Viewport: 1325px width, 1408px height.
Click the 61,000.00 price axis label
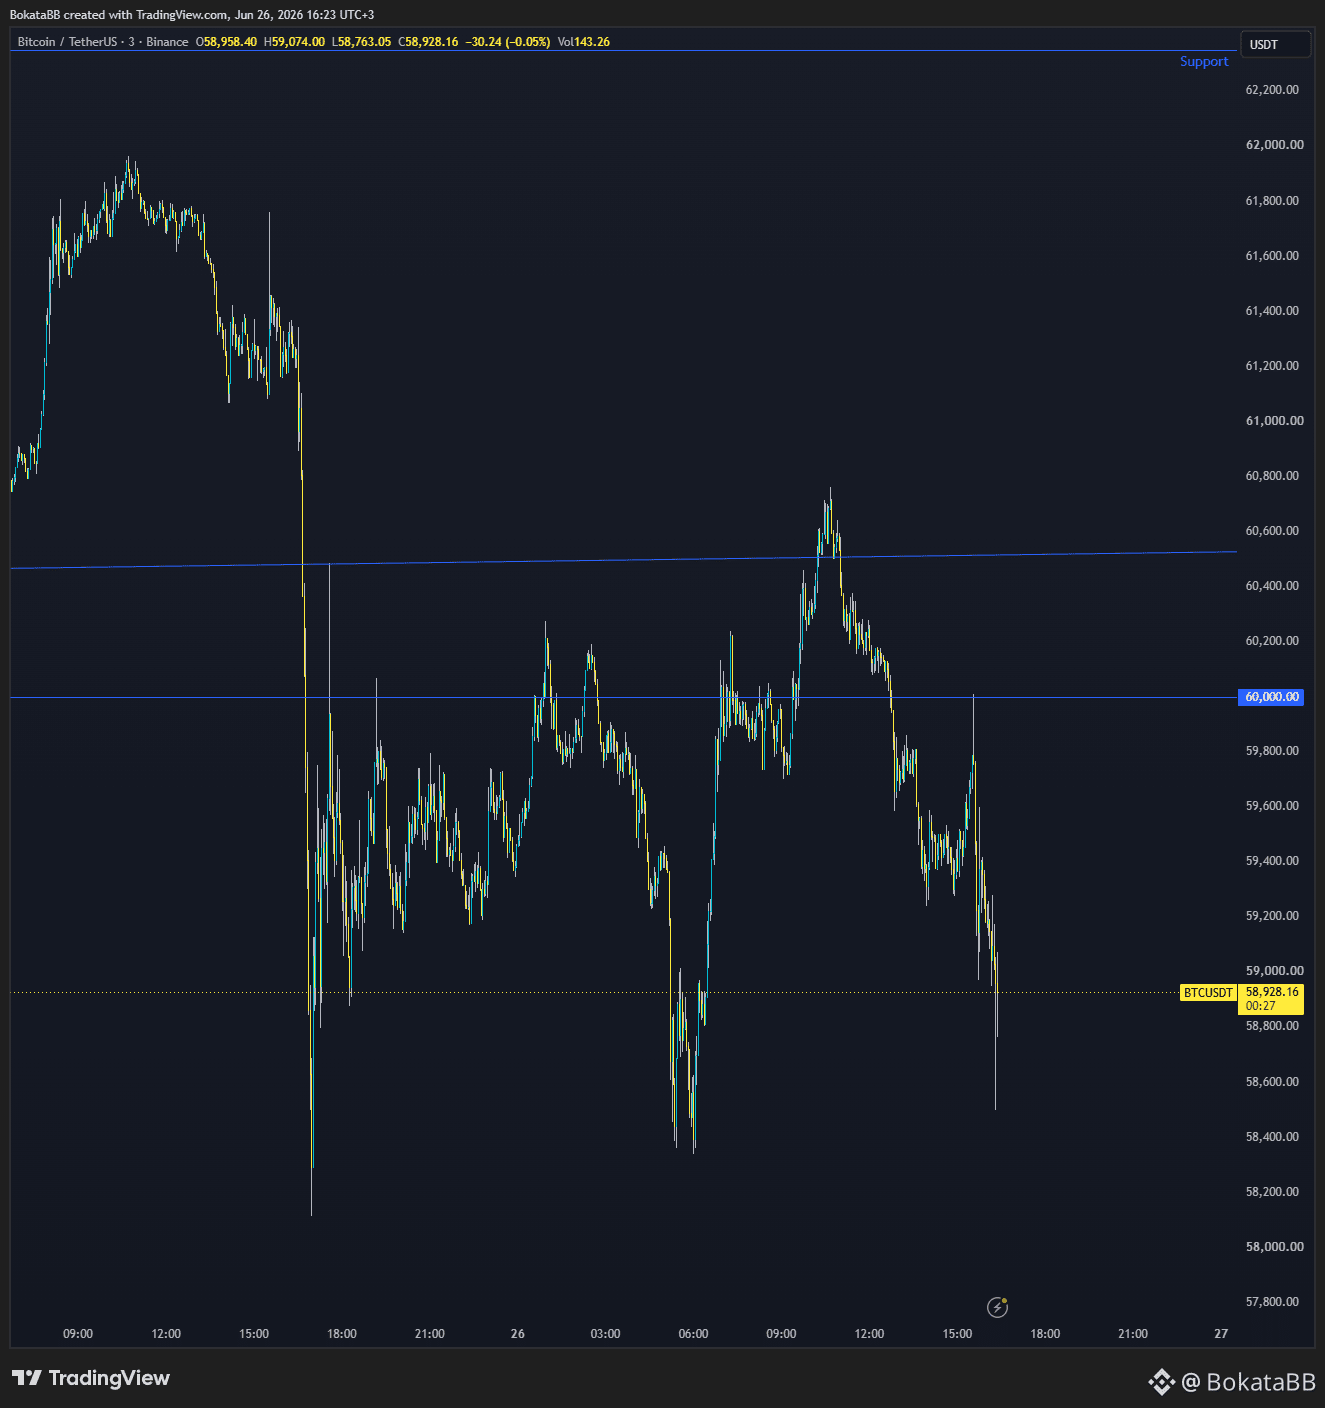(x=1274, y=421)
